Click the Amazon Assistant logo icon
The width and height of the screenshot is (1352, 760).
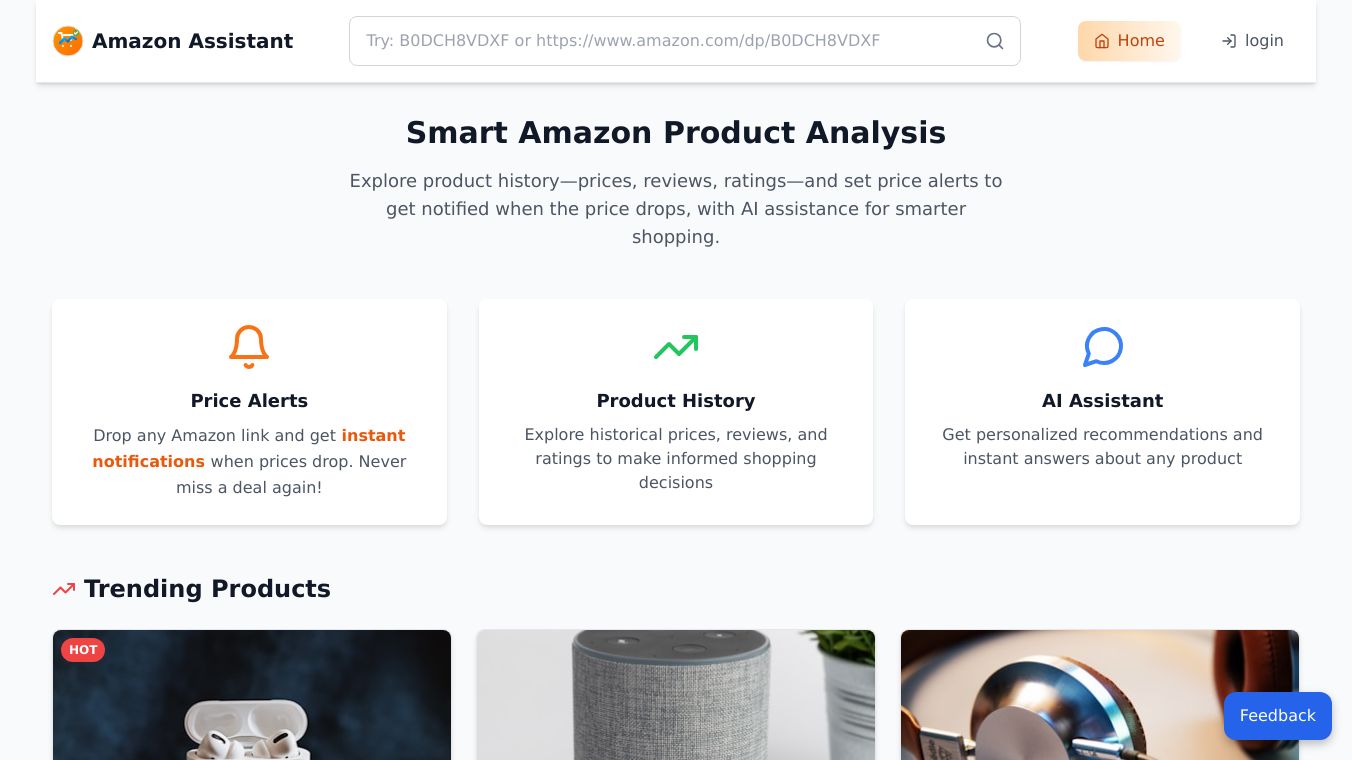[x=68, y=41]
